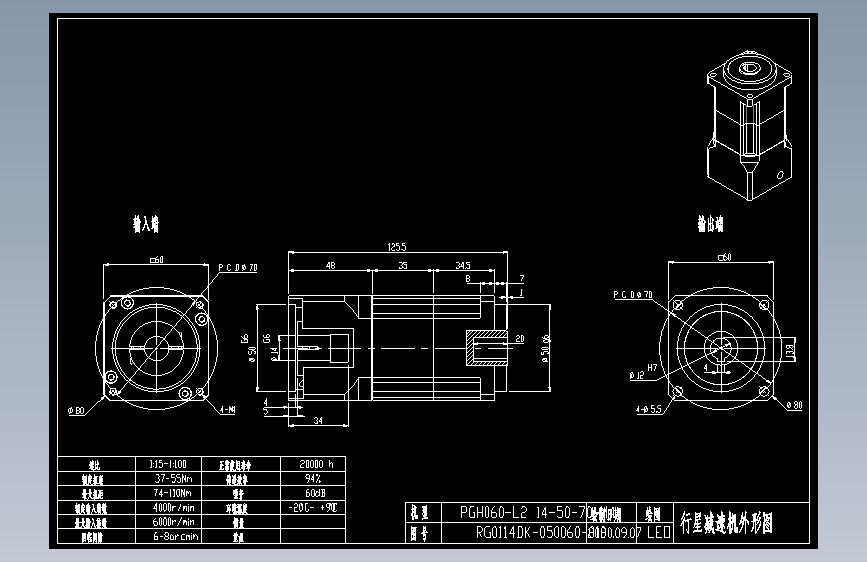Click the 34 dimension below side view

tap(318, 420)
